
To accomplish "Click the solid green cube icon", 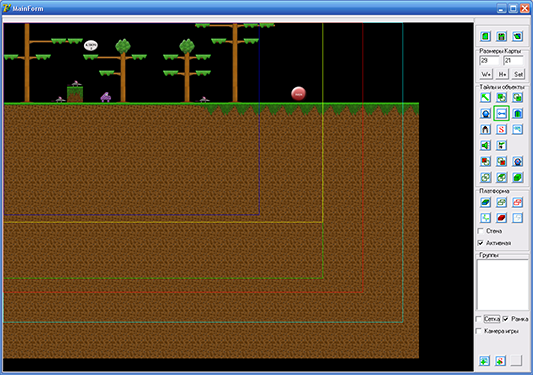I will point(517,177).
